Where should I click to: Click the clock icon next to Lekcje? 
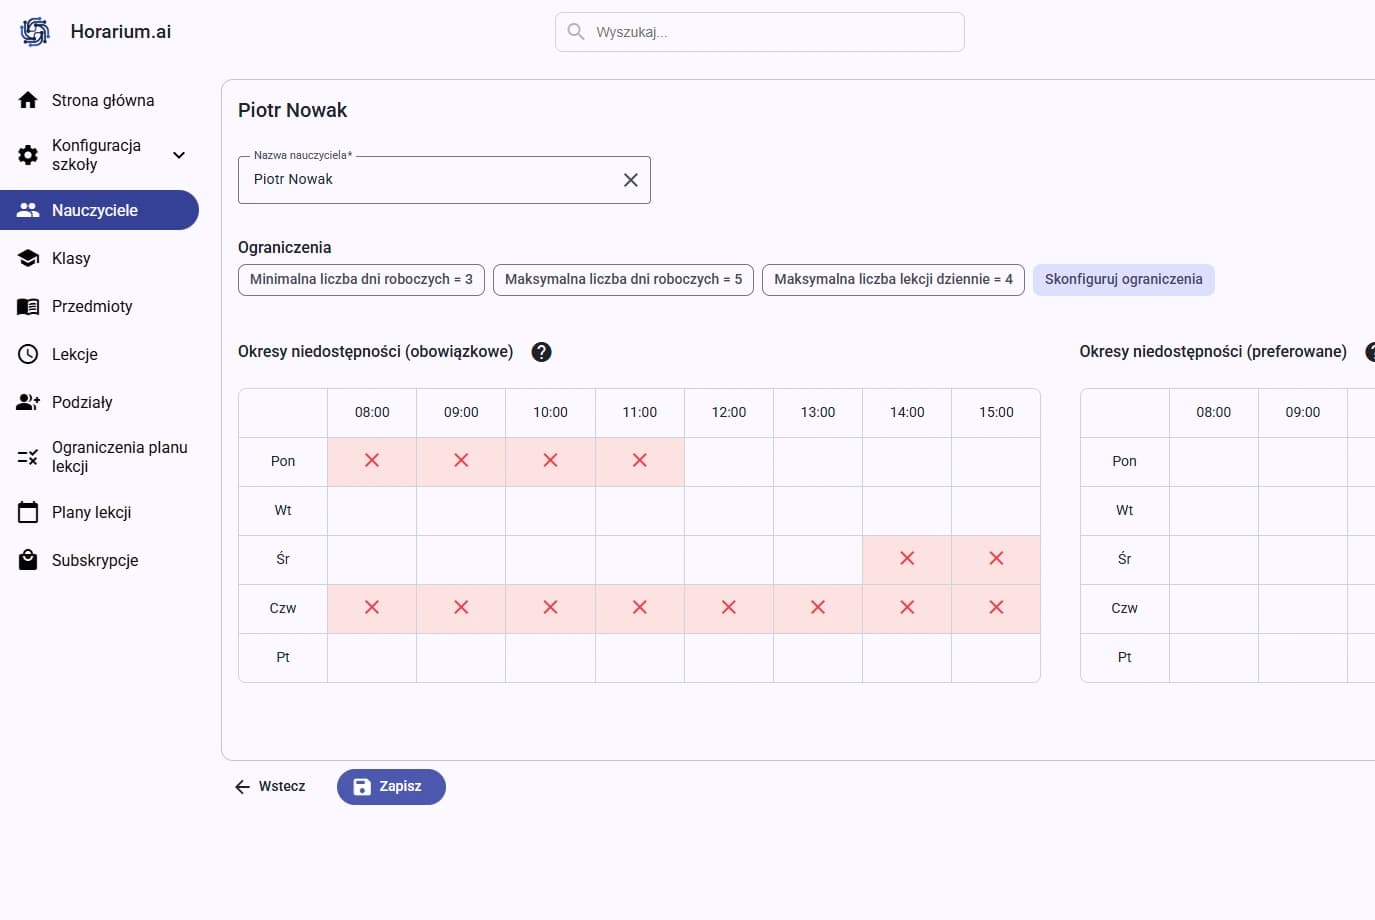(28, 354)
